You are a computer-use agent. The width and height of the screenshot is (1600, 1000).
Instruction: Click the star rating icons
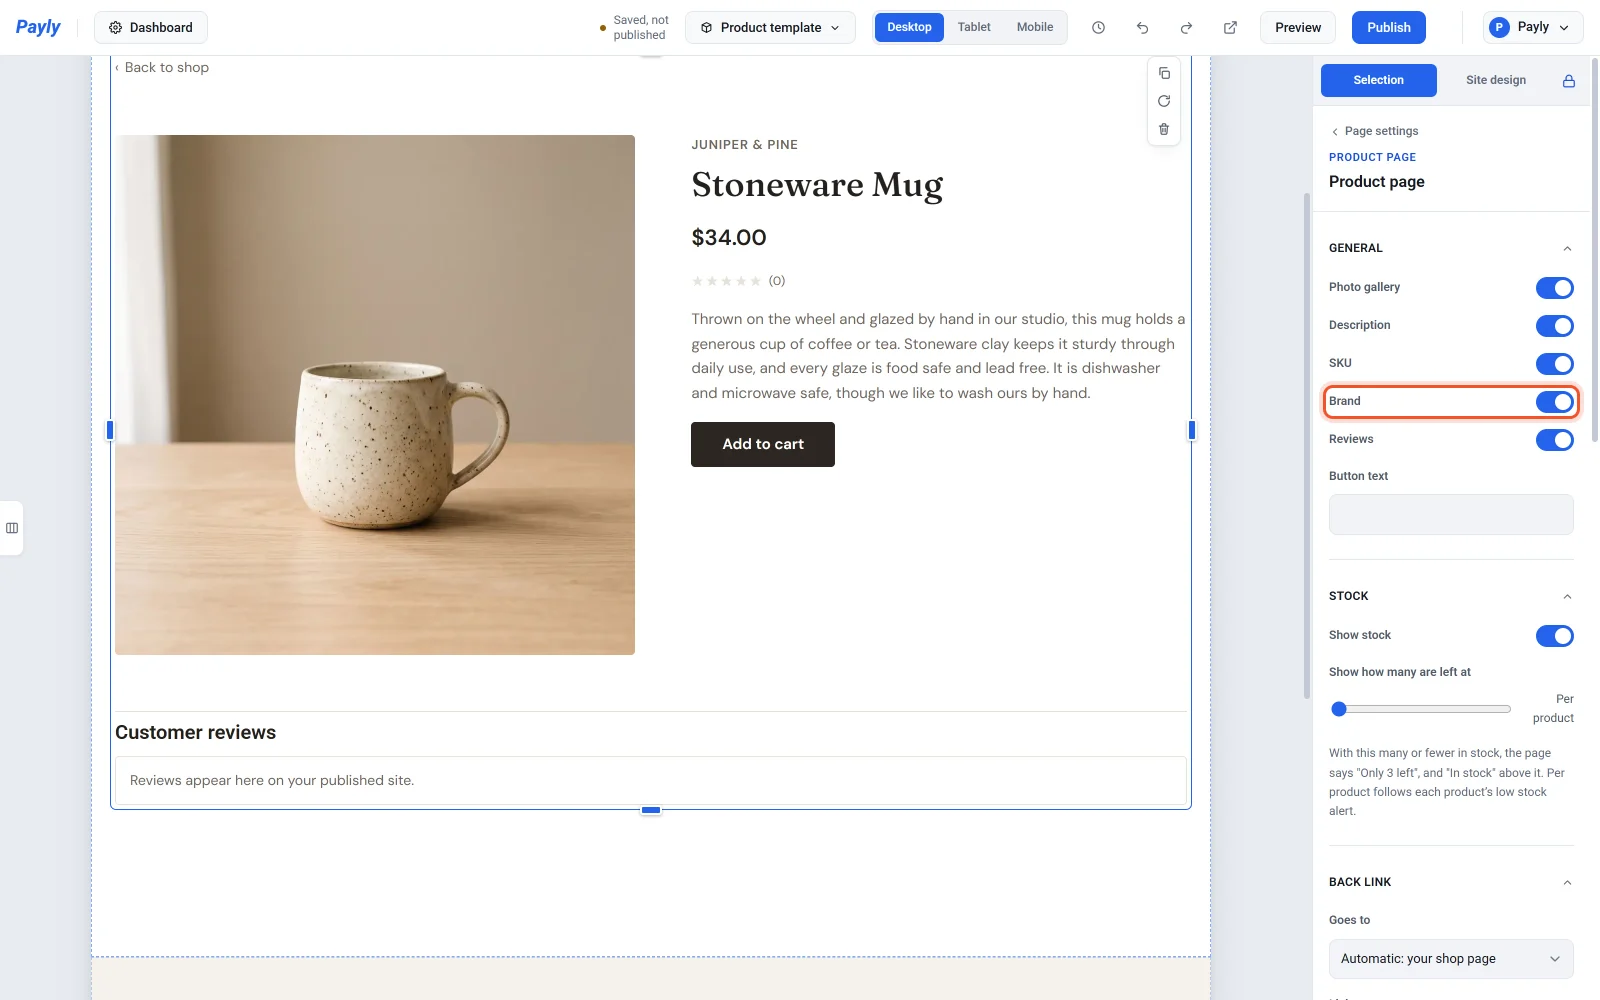tap(726, 281)
